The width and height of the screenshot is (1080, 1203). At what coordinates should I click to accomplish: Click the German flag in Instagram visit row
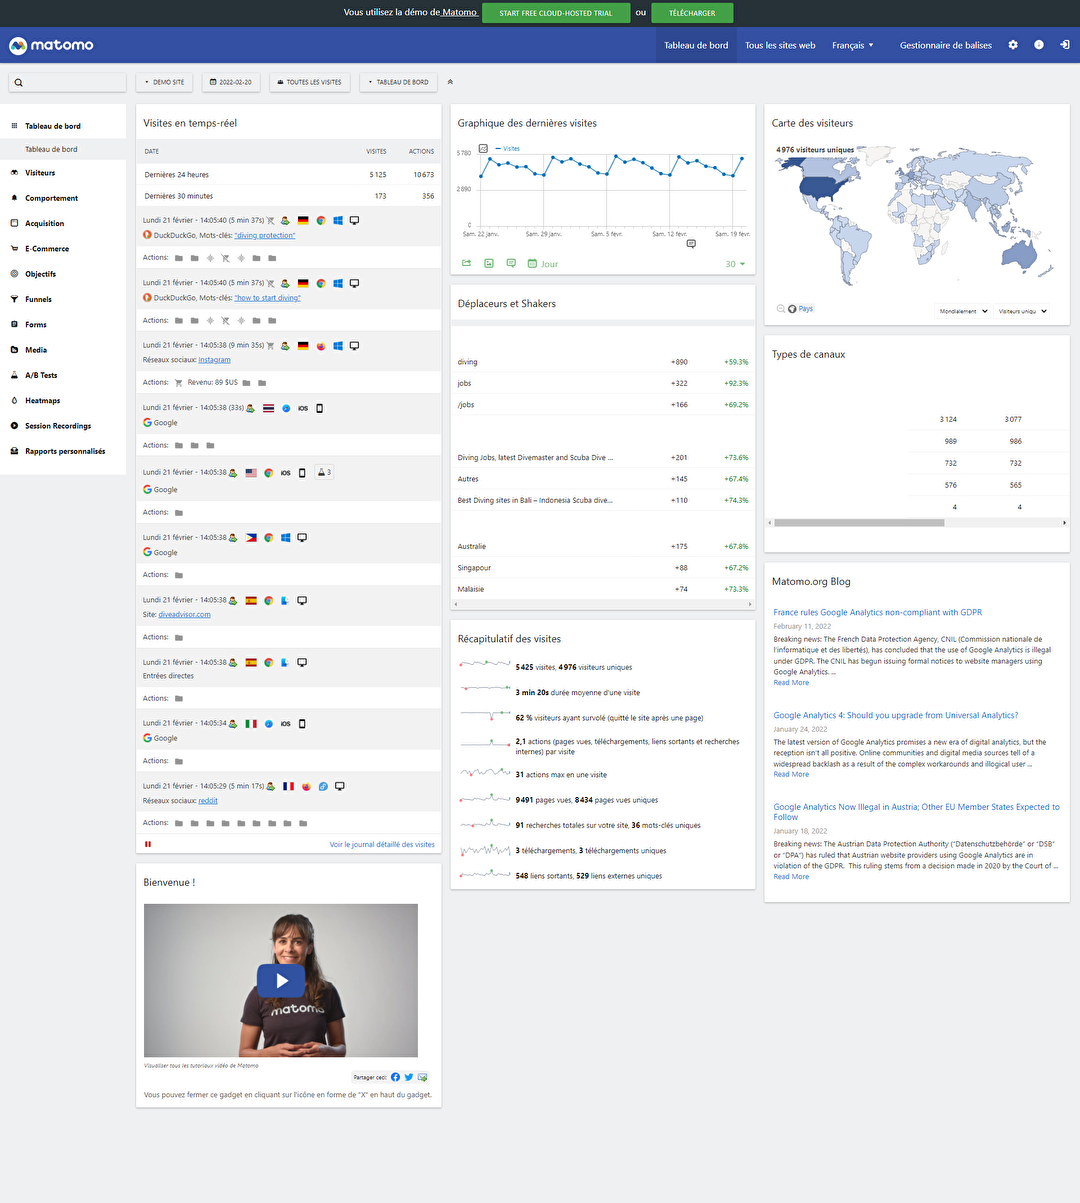[303, 346]
